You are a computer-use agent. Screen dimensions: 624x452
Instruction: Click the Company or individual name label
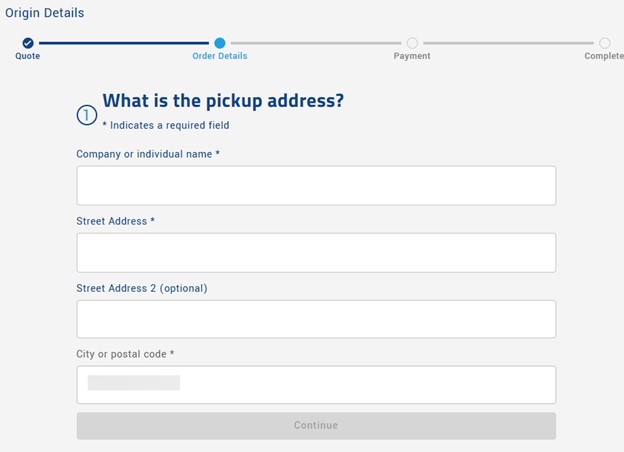[148, 154]
